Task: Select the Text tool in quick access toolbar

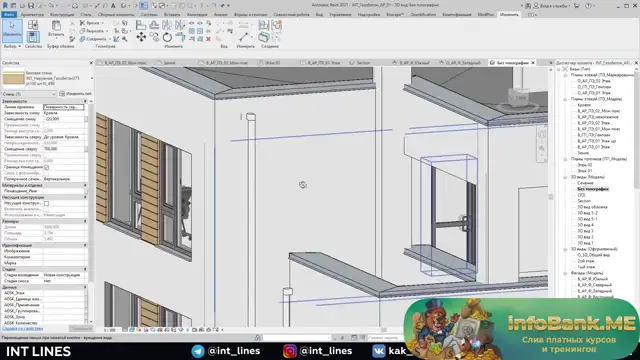Action: (x=113, y=6)
